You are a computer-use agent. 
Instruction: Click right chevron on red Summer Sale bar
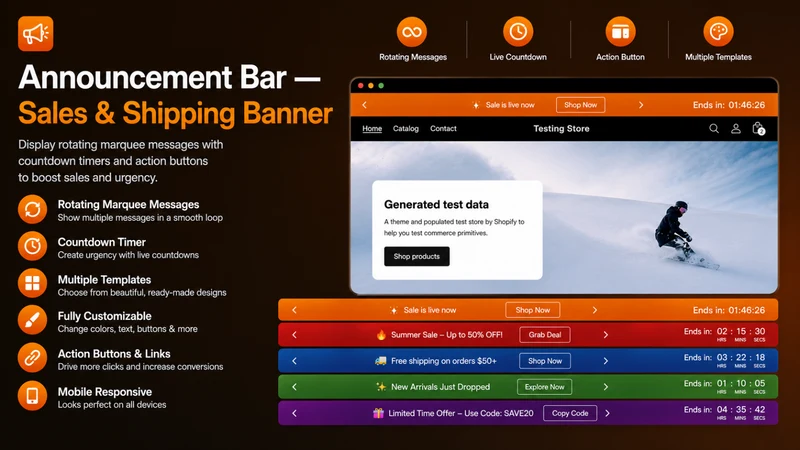(606, 335)
